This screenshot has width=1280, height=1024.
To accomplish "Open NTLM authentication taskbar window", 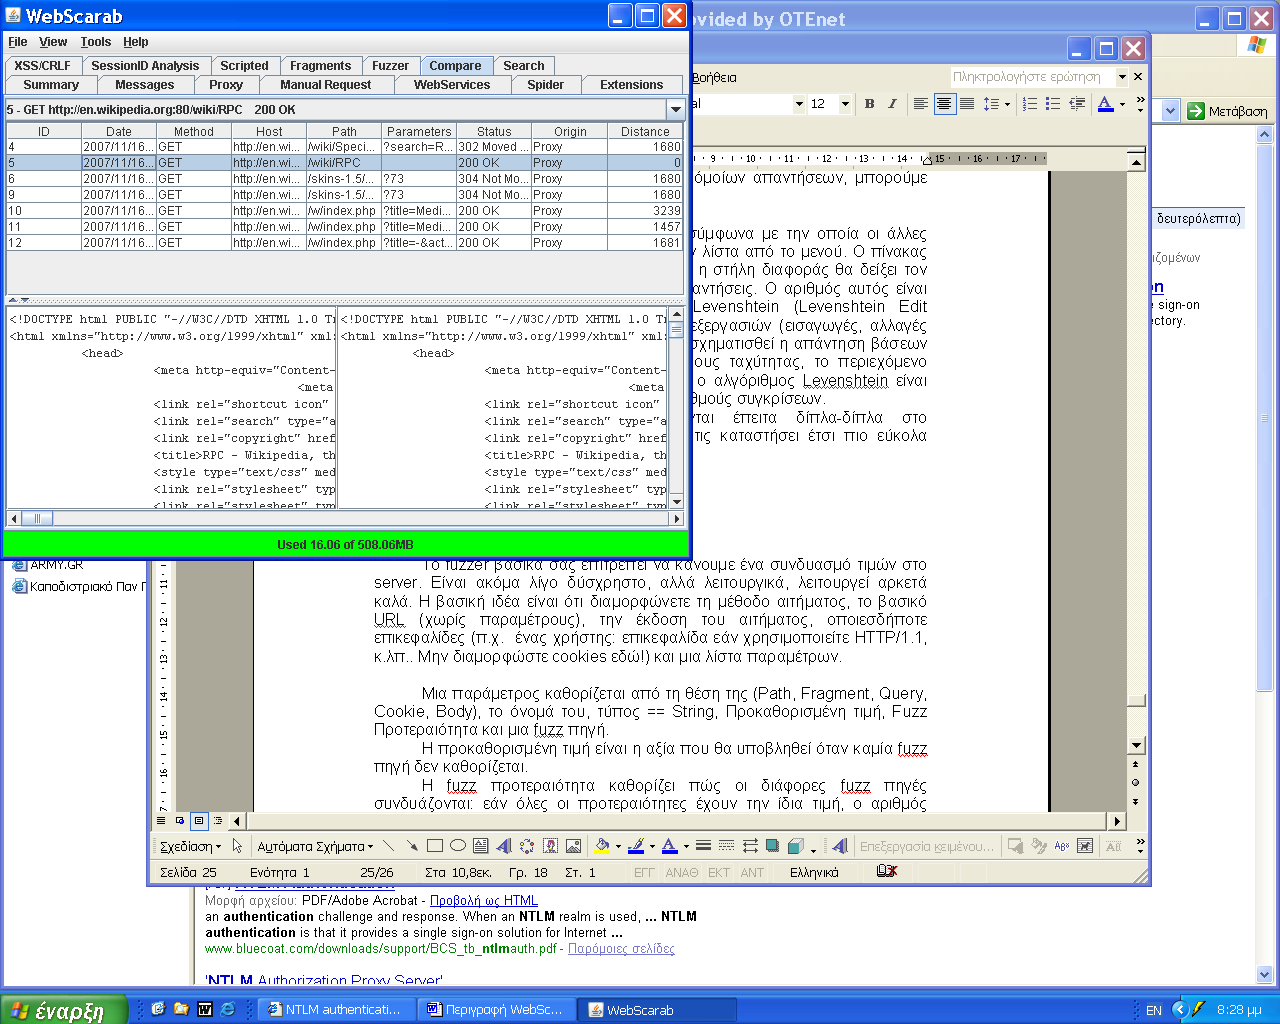I will point(335,1010).
